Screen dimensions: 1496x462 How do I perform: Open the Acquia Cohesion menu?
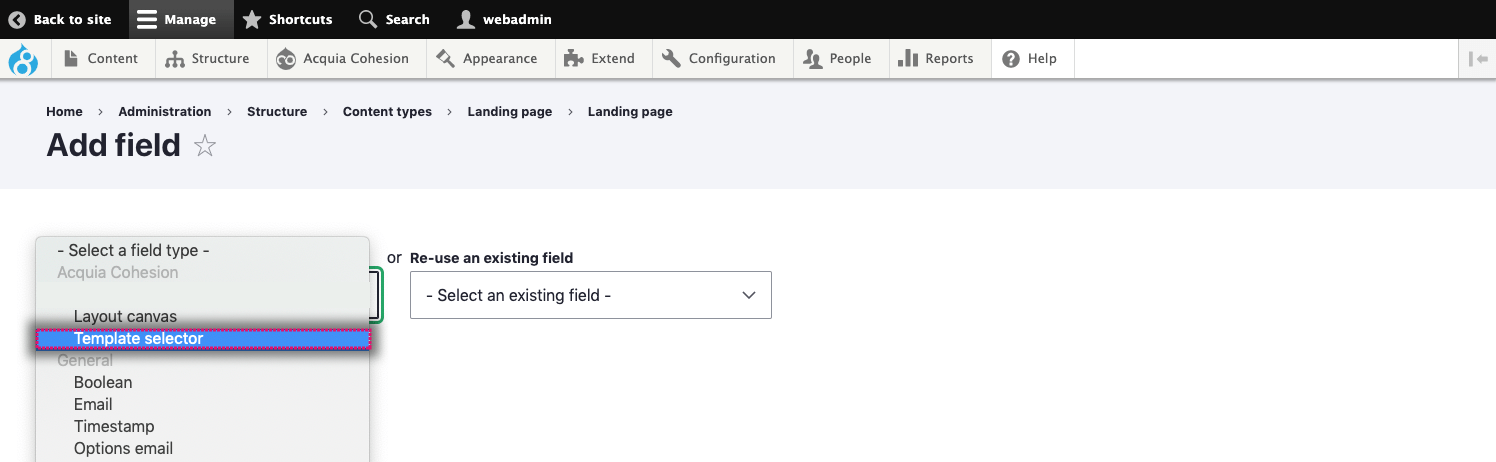pyautogui.click(x=343, y=59)
